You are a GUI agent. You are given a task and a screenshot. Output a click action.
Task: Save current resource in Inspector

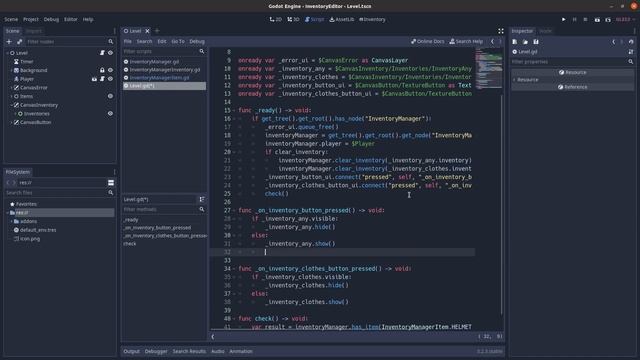(536, 42)
